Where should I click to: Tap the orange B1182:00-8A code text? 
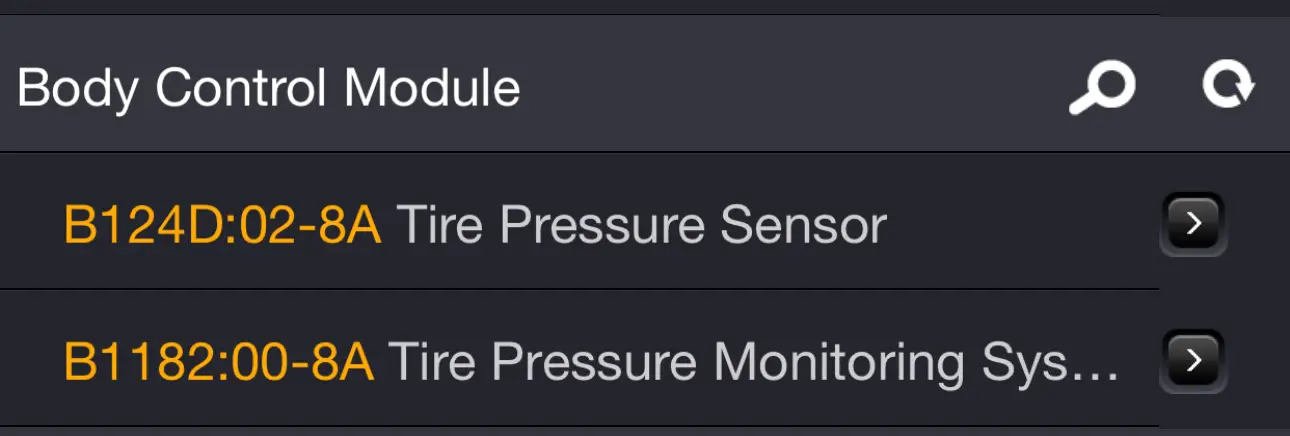click(218, 361)
